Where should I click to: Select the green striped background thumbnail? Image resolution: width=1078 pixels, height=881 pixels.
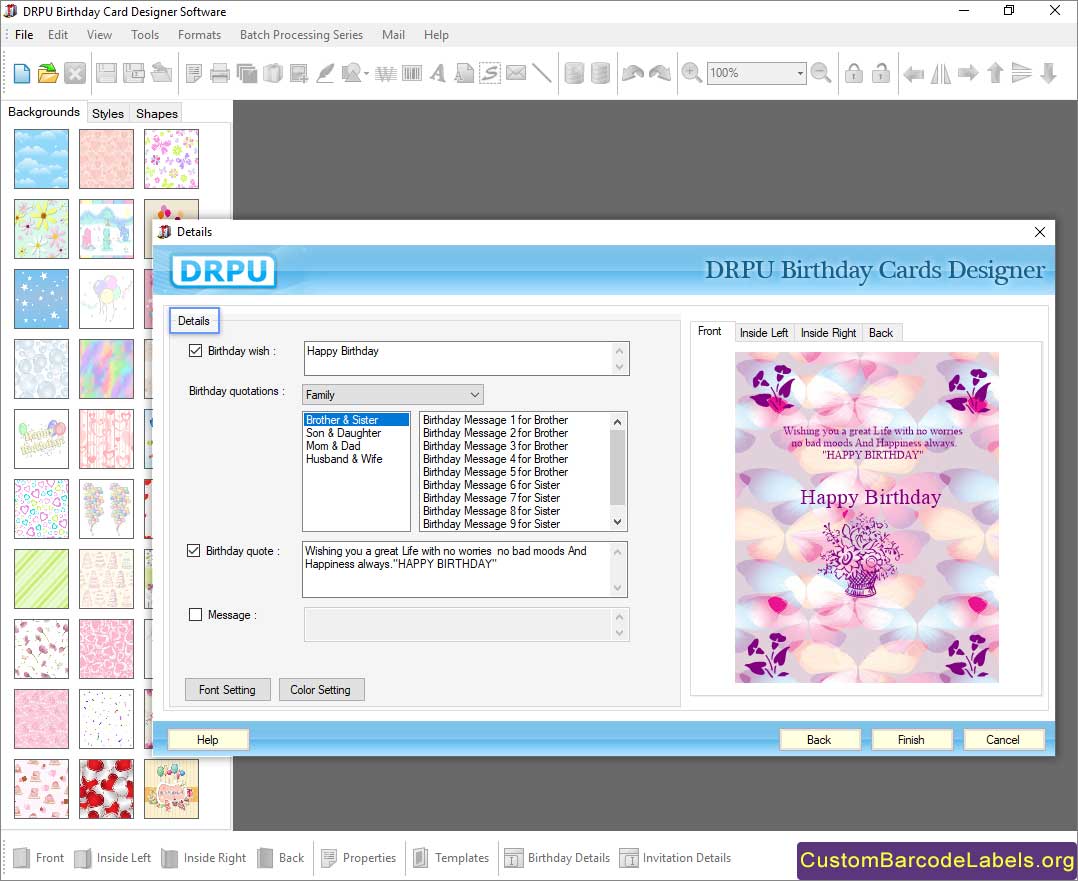tap(41, 579)
